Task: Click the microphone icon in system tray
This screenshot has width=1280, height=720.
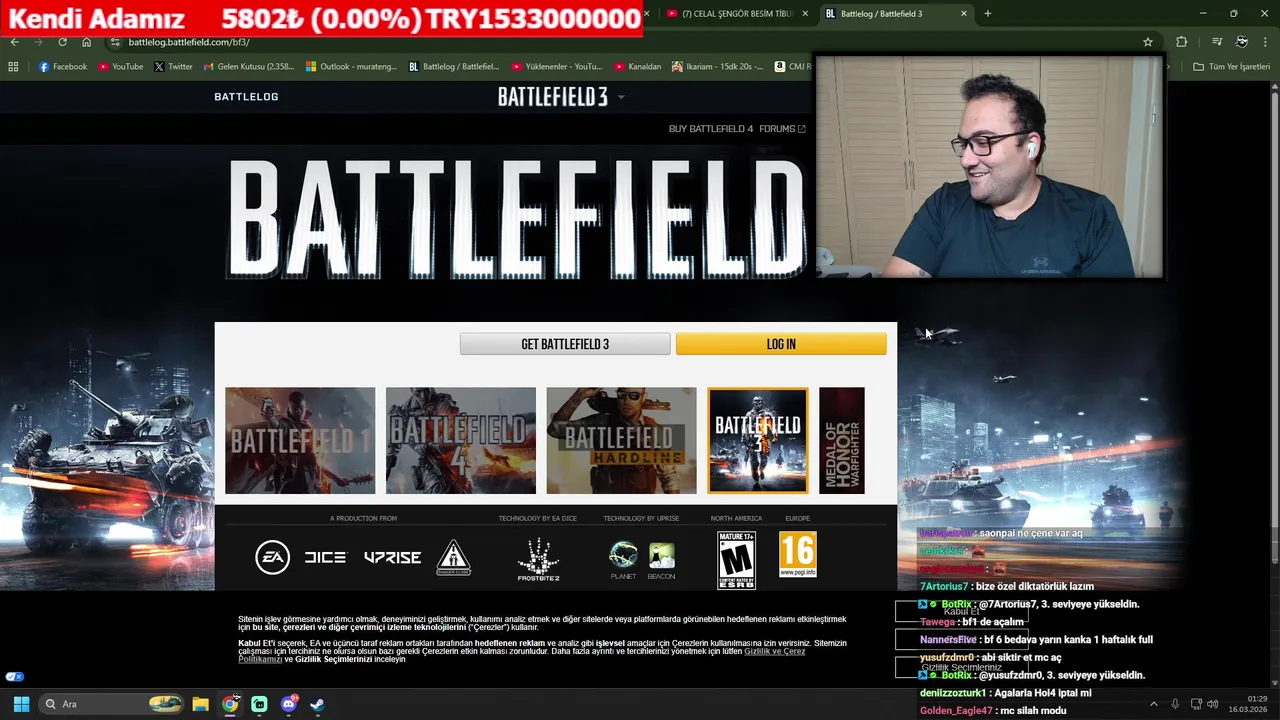Action: coord(1175,704)
